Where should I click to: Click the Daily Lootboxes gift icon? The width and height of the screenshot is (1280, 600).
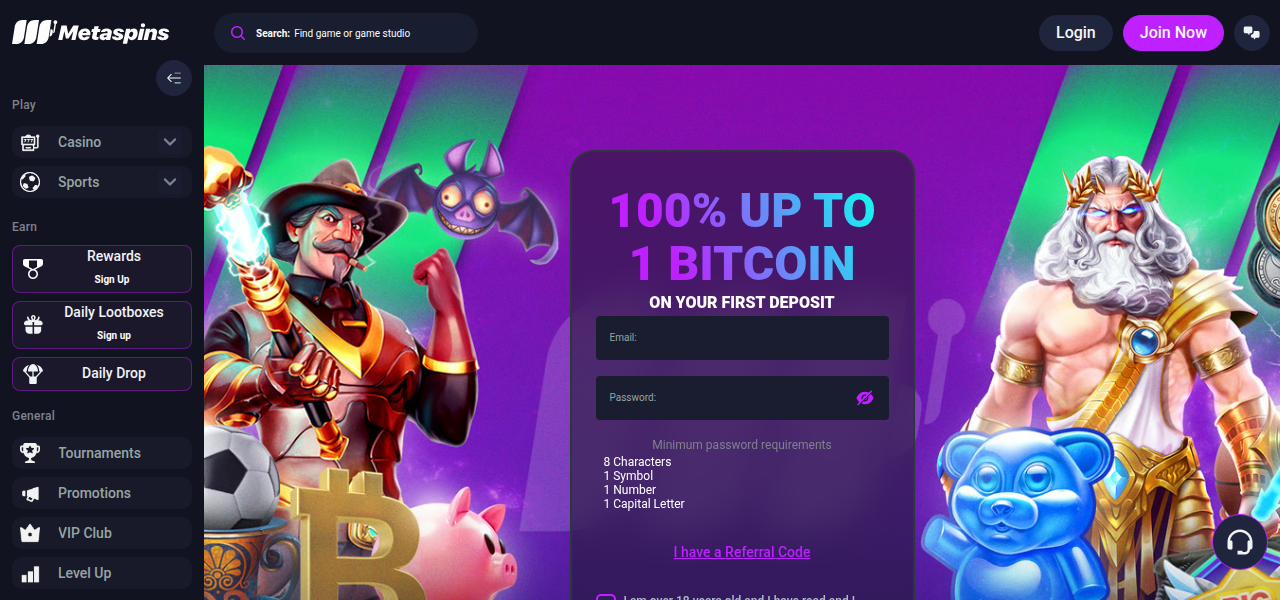[33, 324]
